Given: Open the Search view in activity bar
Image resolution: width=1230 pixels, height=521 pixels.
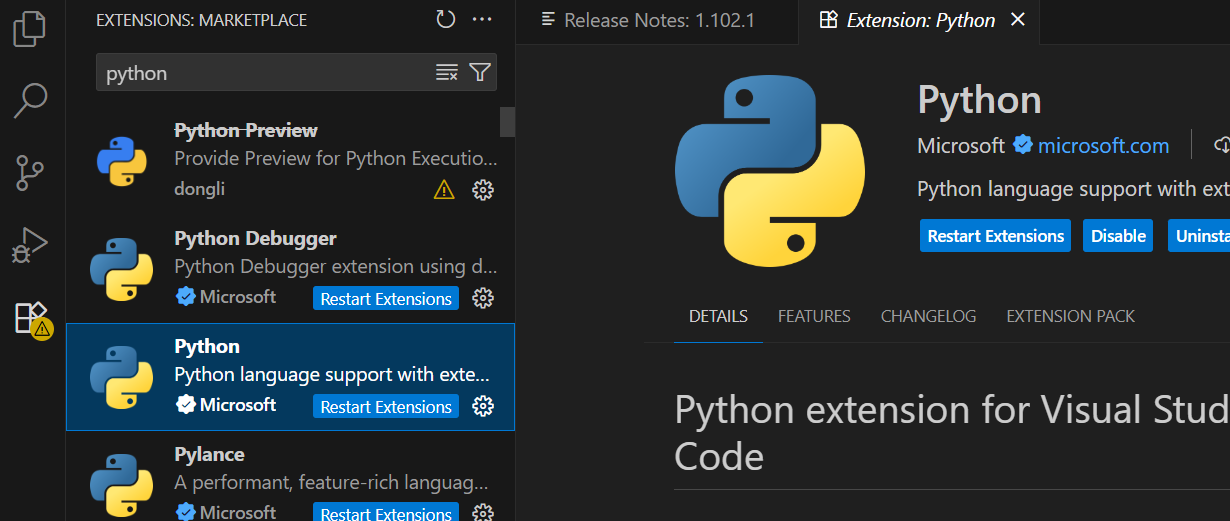Looking at the screenshot, I should click(31, 100).
